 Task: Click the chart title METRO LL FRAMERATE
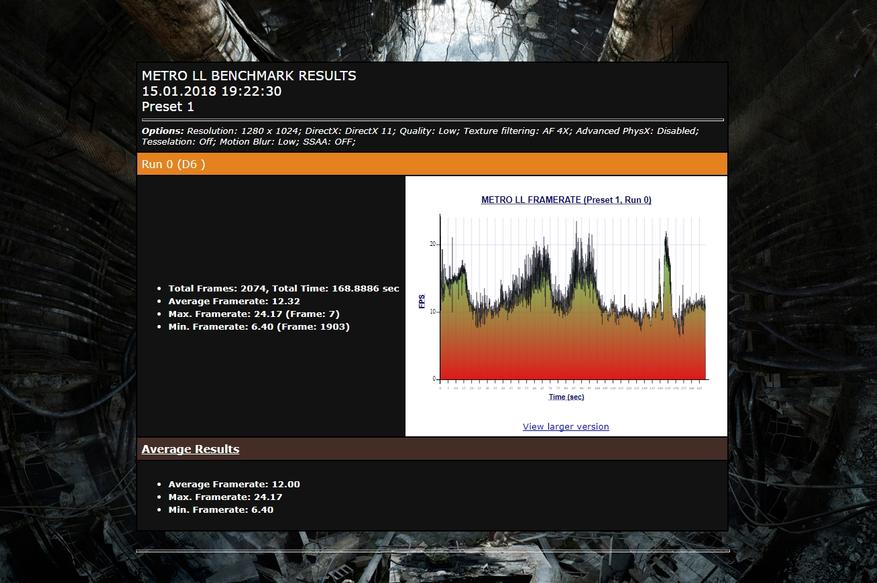(566, 200)
